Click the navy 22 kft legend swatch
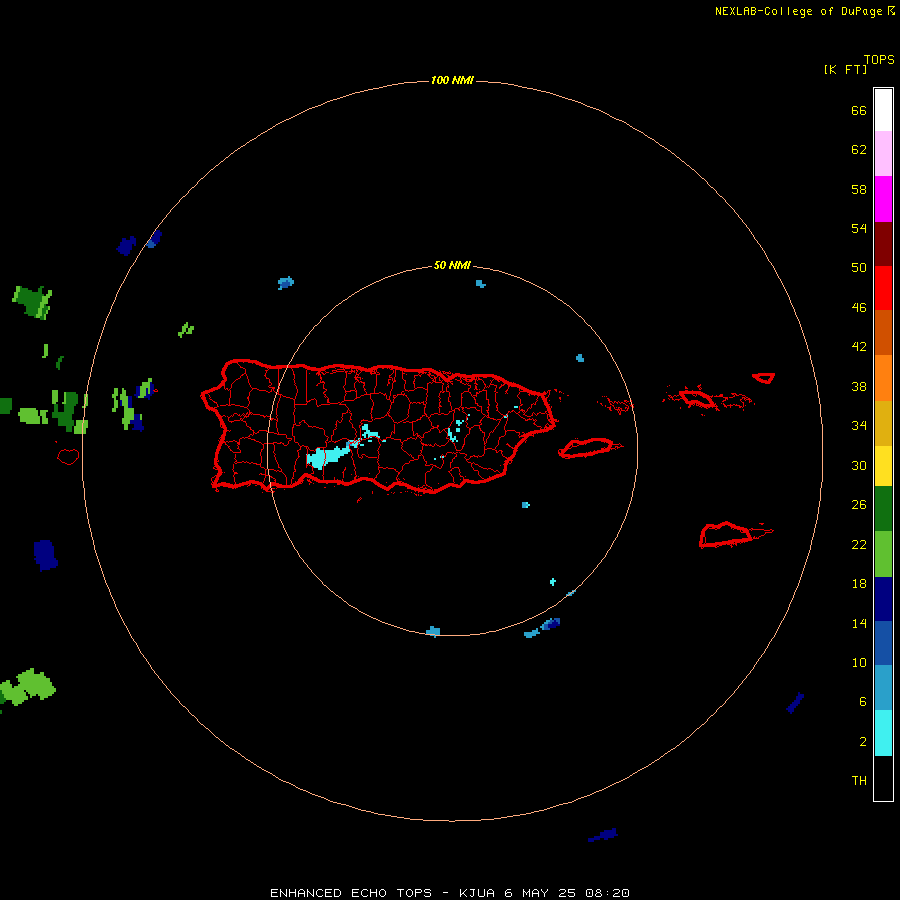Viewport: 900px width, 900px height. tap(883, 599)
